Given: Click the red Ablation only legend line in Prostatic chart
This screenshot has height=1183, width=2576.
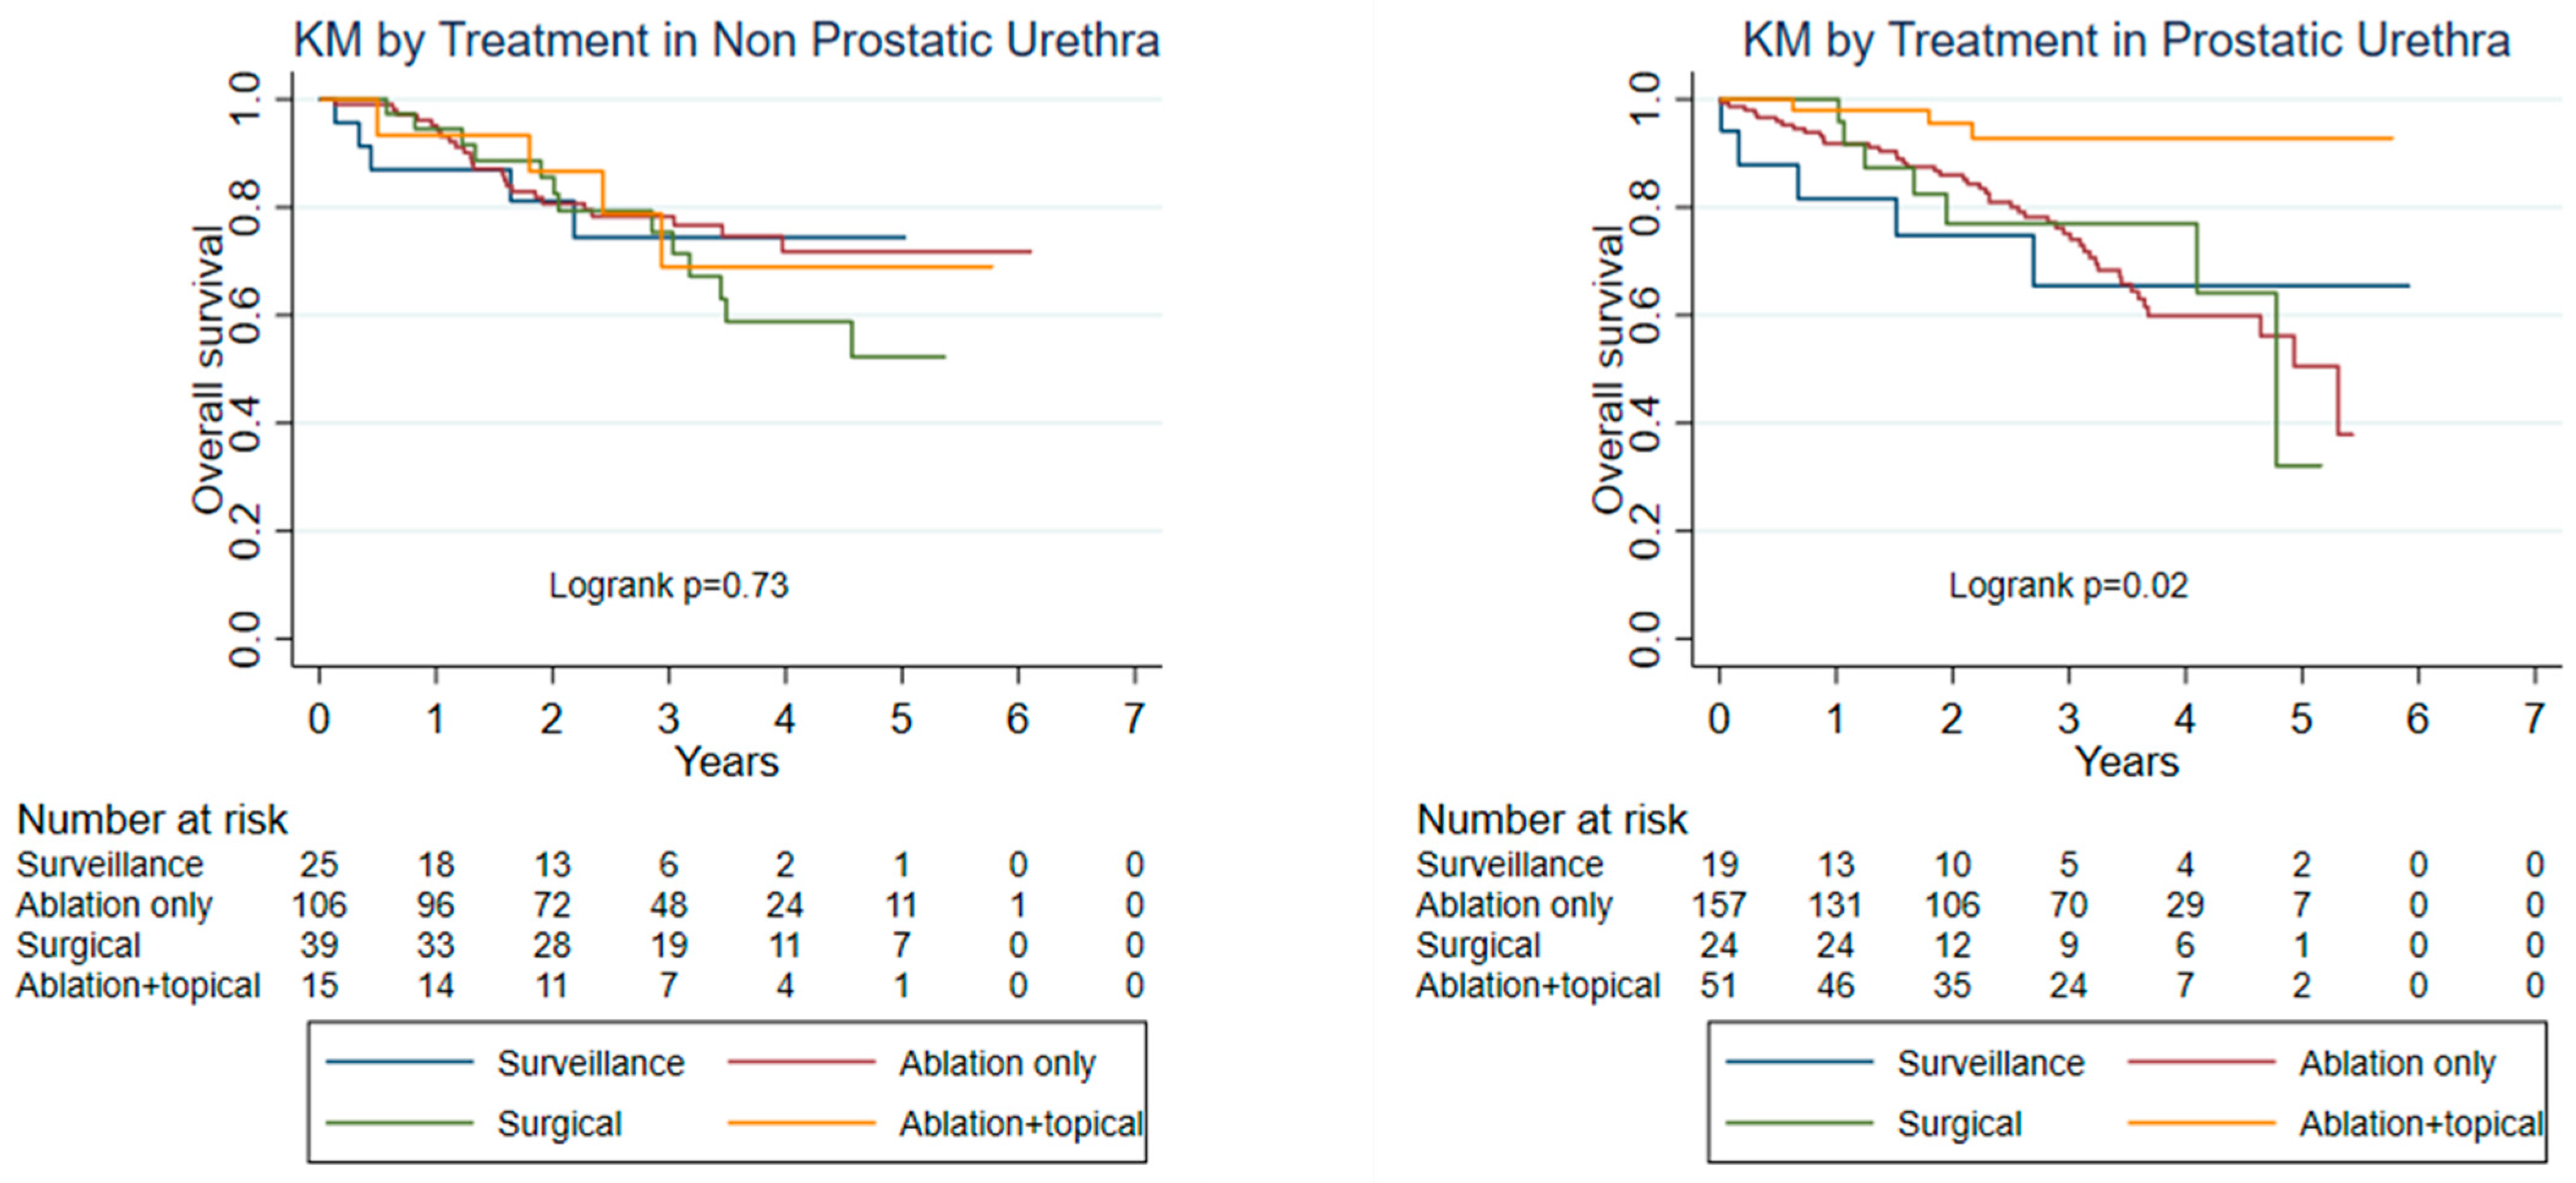Looking at the screenshot, I should (x=2201, y=1063).
